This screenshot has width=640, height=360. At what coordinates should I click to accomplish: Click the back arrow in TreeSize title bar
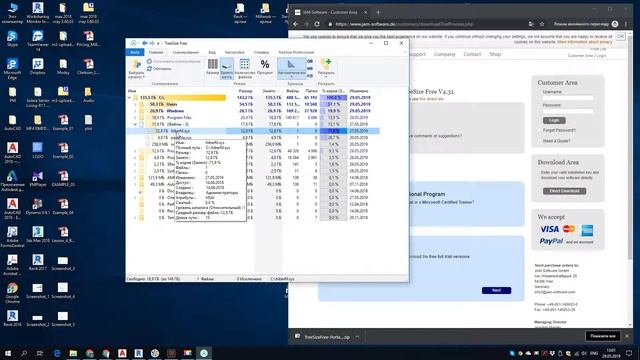pyautogui.click(x=144, y=43)
